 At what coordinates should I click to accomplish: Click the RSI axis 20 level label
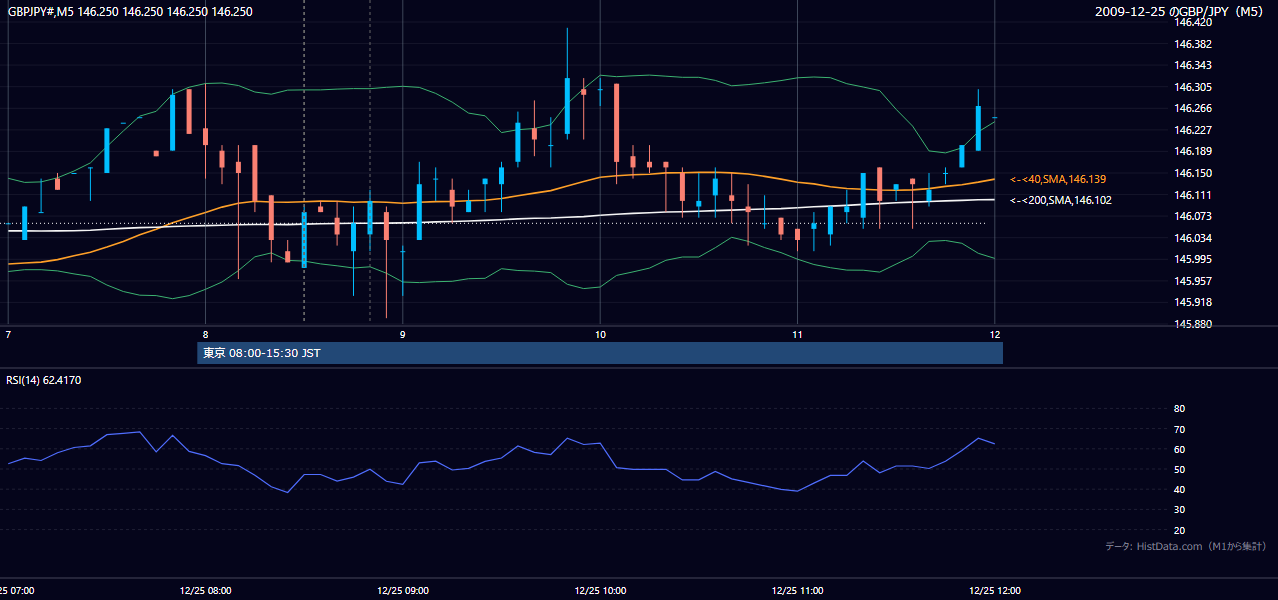pyautogui.click(x=1179, y=530)
